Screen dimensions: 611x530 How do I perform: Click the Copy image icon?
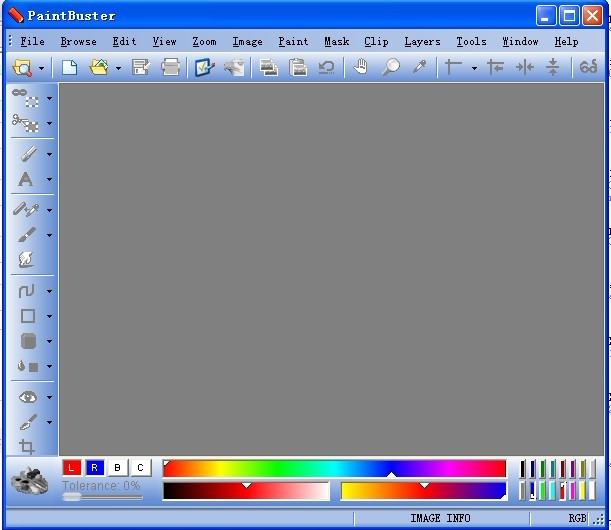(269, 67)
